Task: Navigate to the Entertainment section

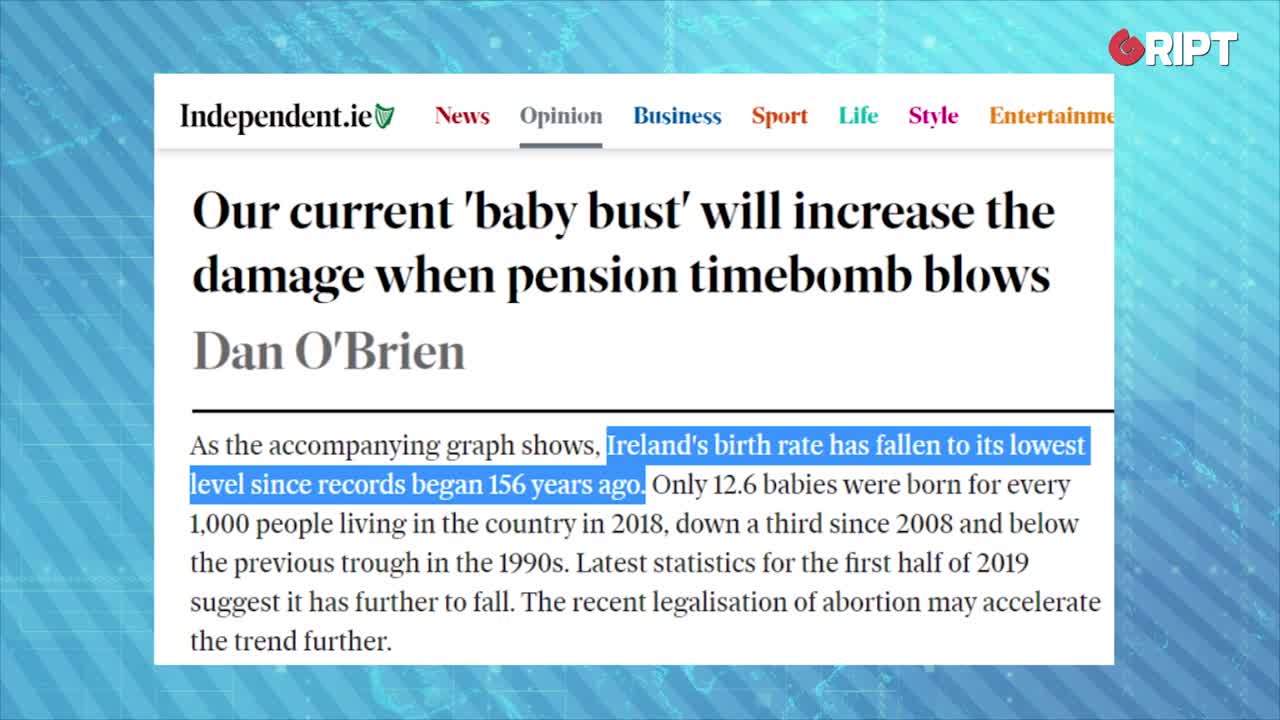Action: pyautogui.click(x=1050, y=116)
